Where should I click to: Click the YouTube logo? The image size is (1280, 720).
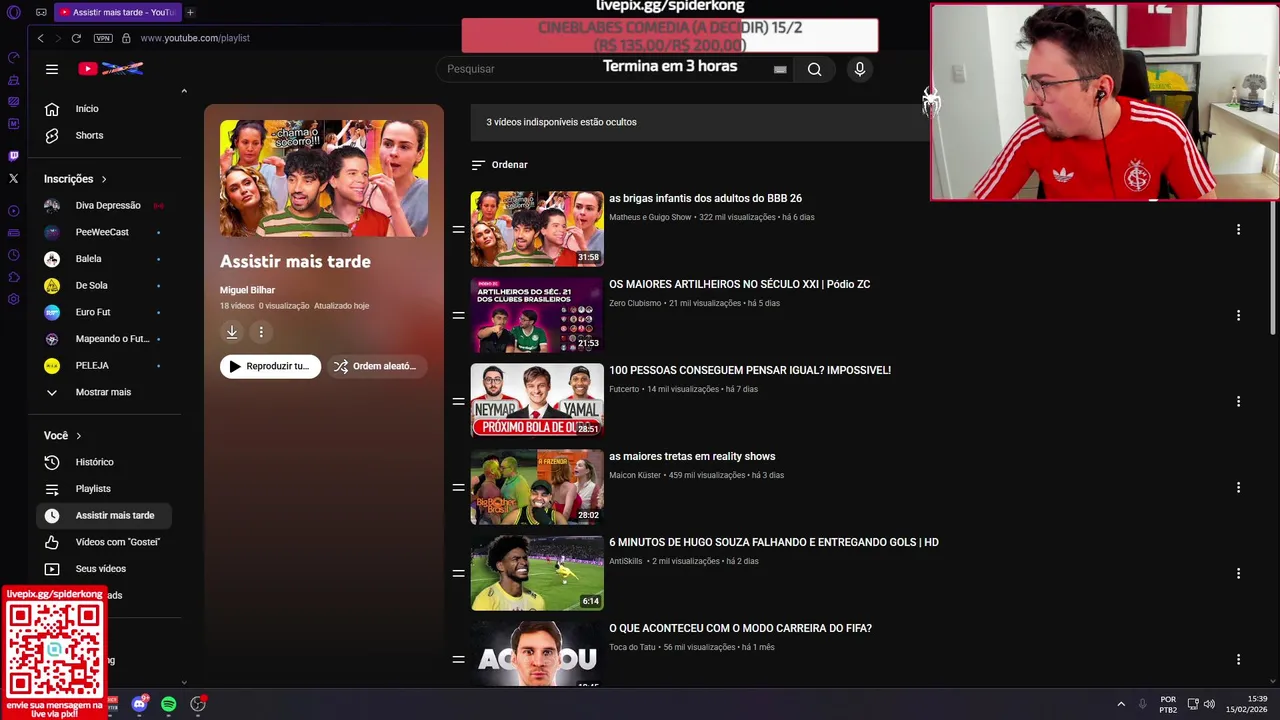(x=111, y=69)
